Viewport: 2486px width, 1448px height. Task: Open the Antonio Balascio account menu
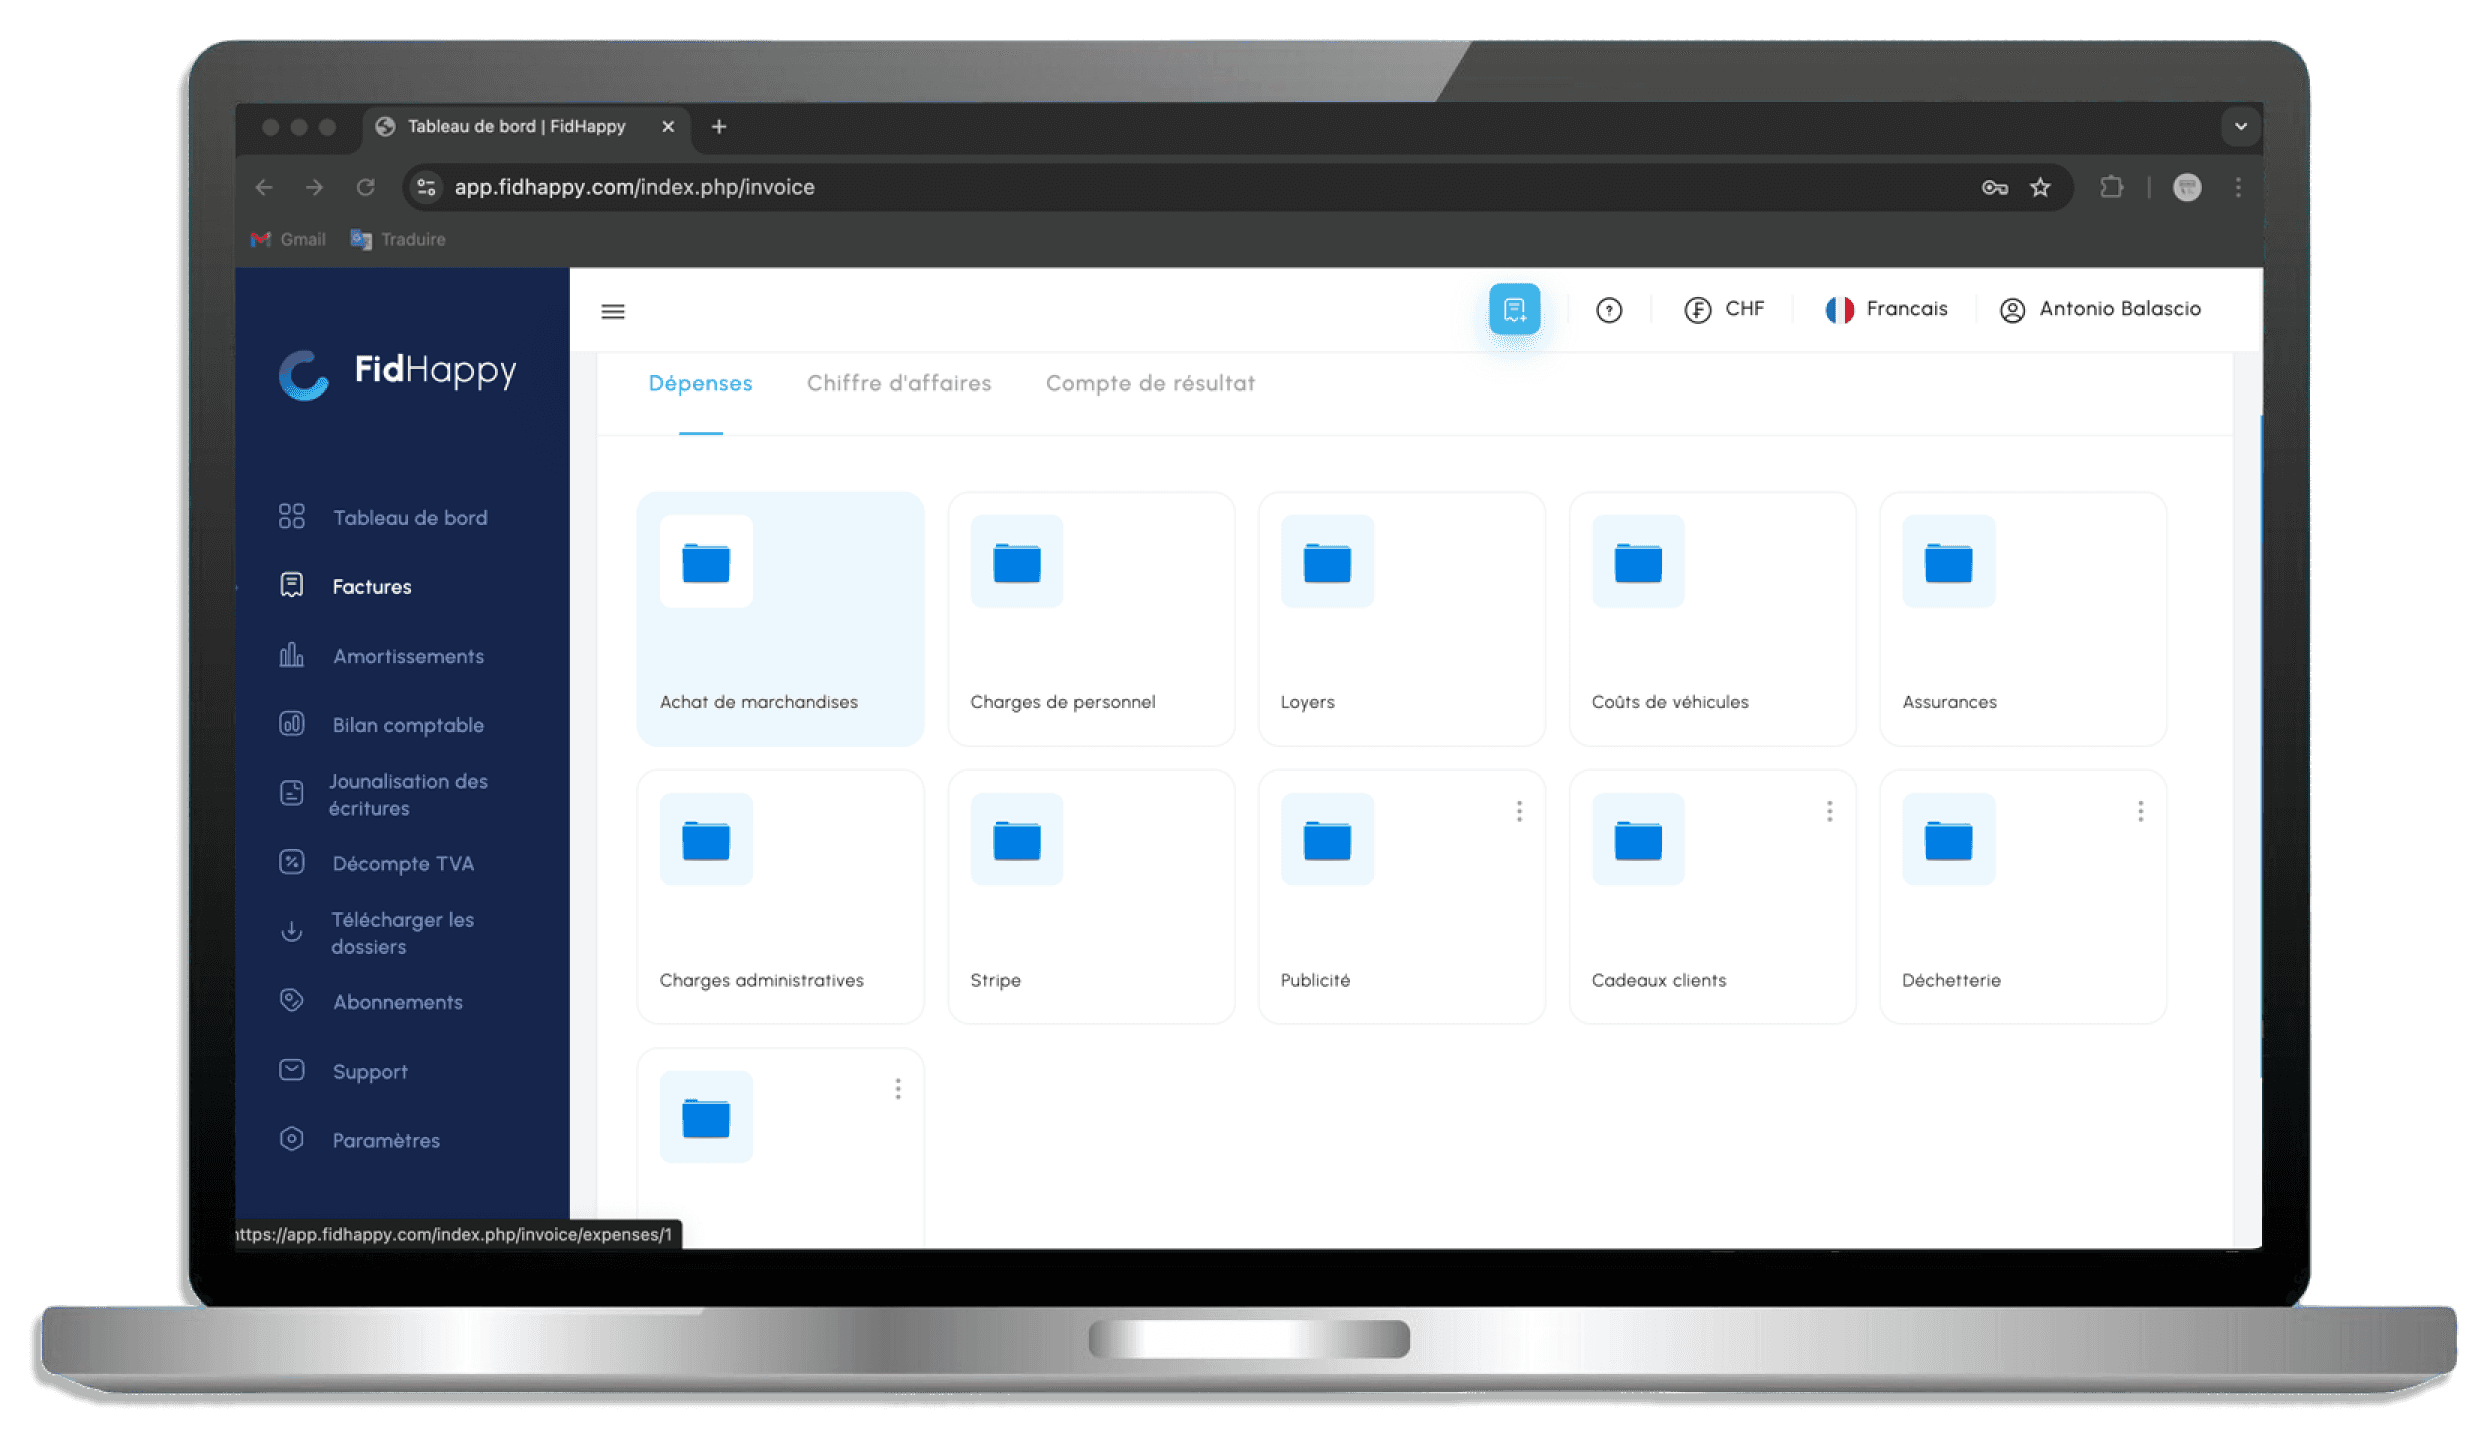2100,309
